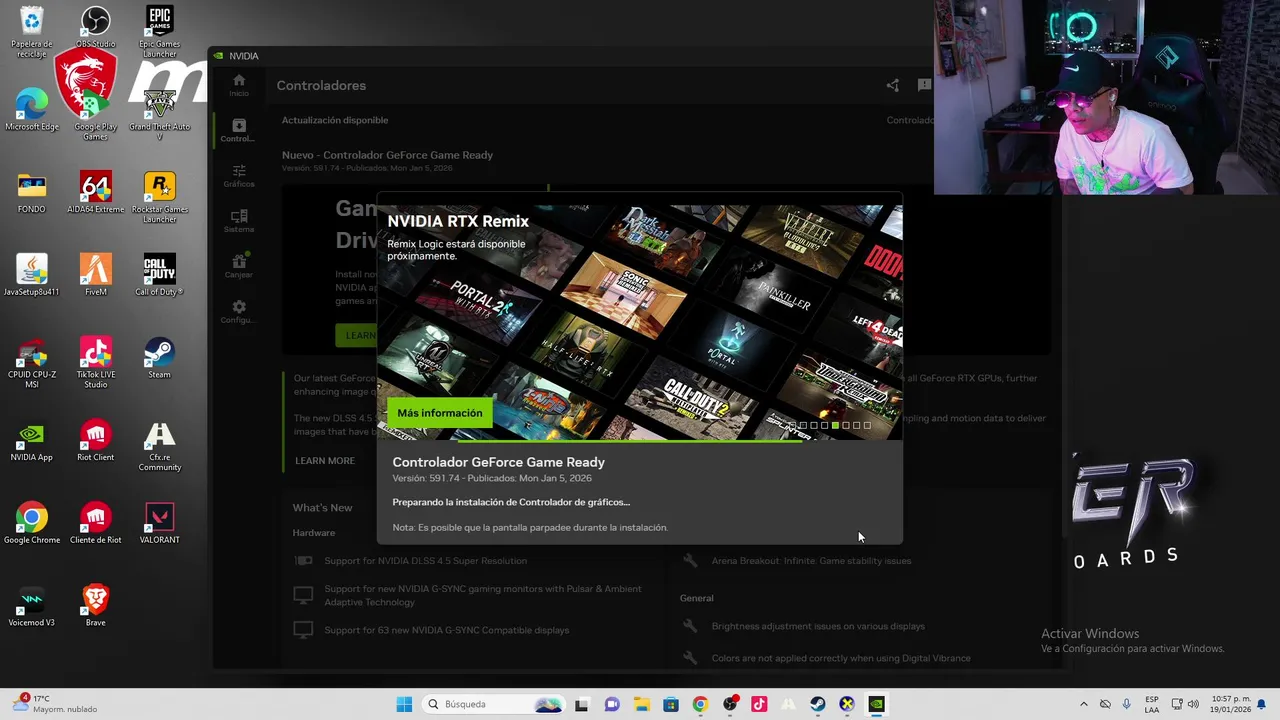
Task: Open the clock showing 10:57 p. m.
Action: (x=1230, y=704)
